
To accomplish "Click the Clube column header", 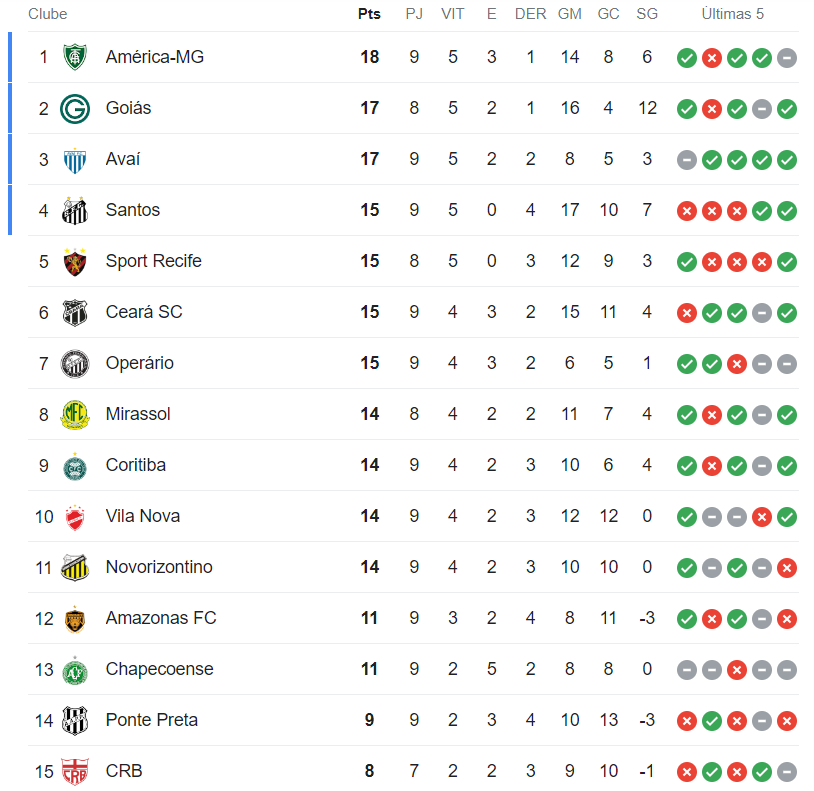I will (x=47, y=14).
